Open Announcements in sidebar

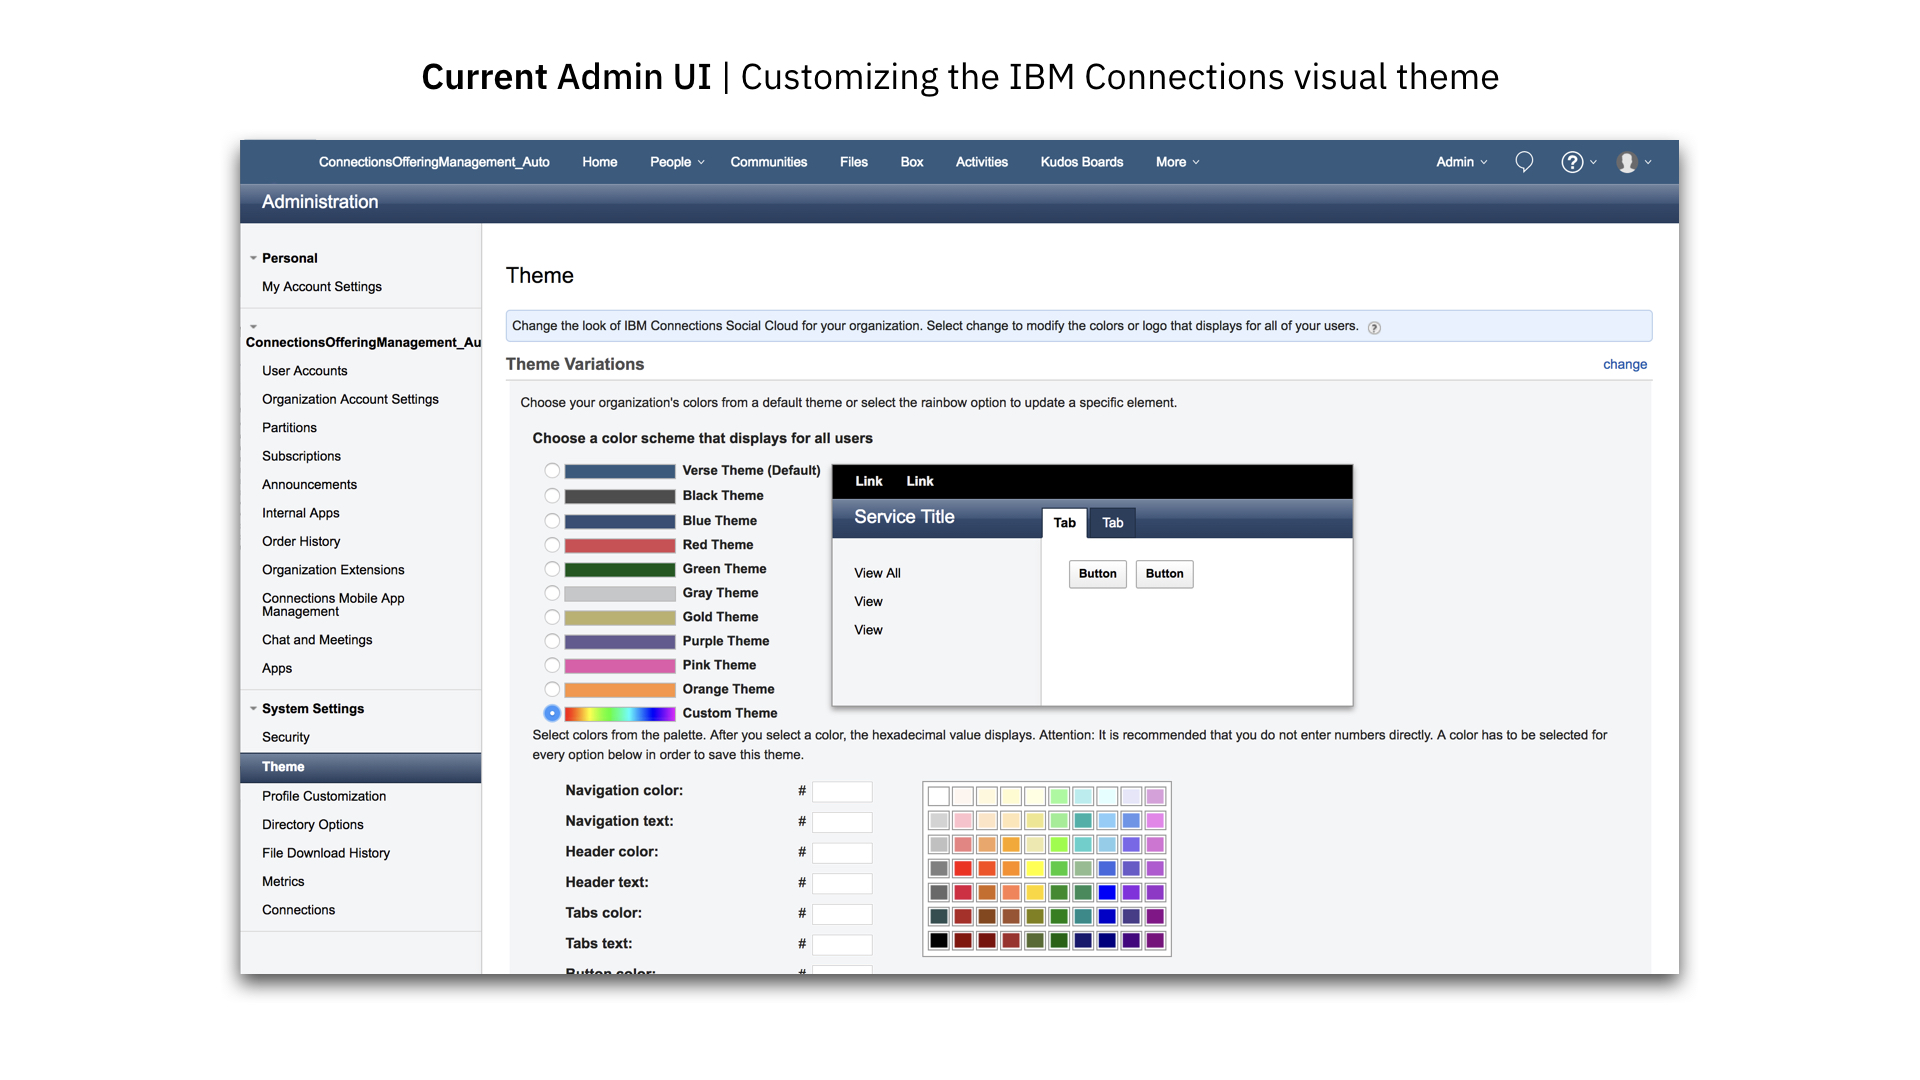(x=309, y=485)
